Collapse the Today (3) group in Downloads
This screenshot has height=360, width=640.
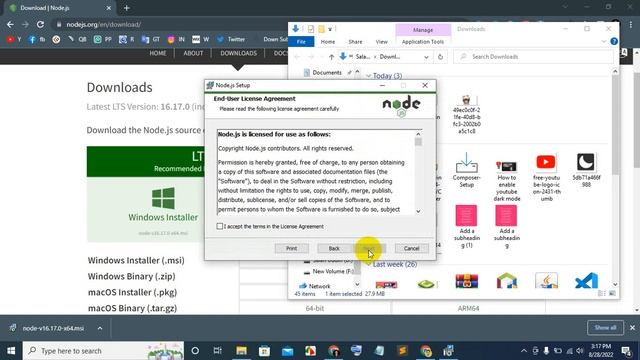[369, 76]
